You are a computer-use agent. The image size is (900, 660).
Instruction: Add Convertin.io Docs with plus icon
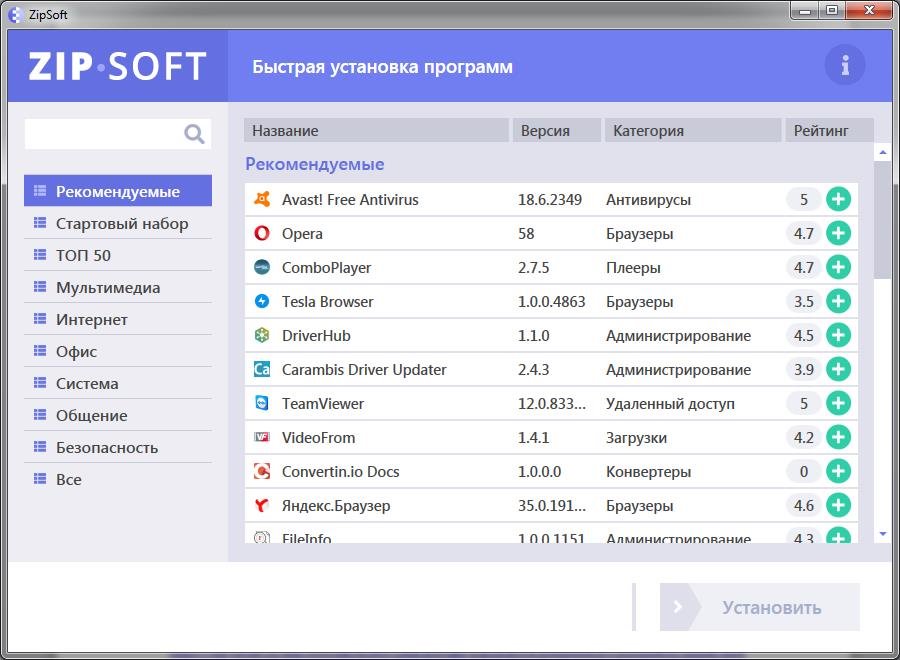838,471
